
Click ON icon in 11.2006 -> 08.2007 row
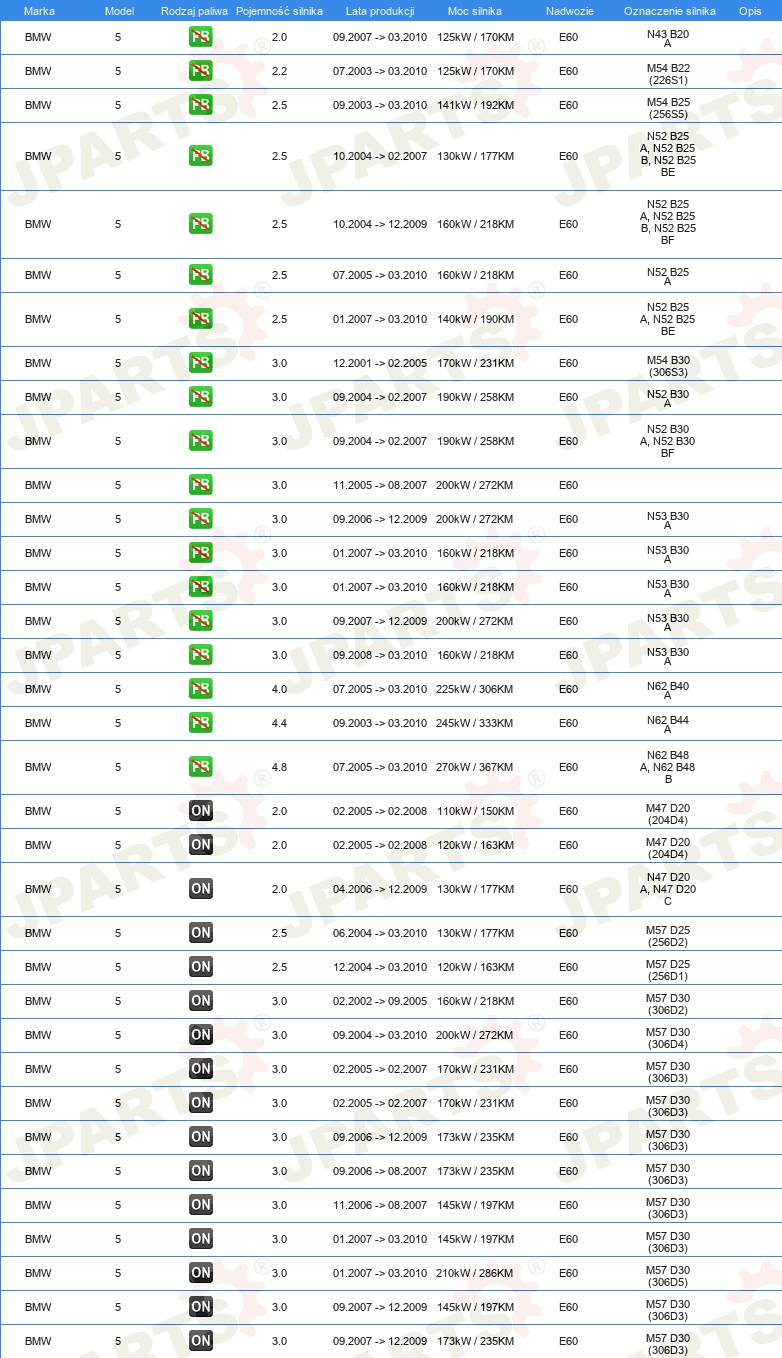(x=201, y=1205)
